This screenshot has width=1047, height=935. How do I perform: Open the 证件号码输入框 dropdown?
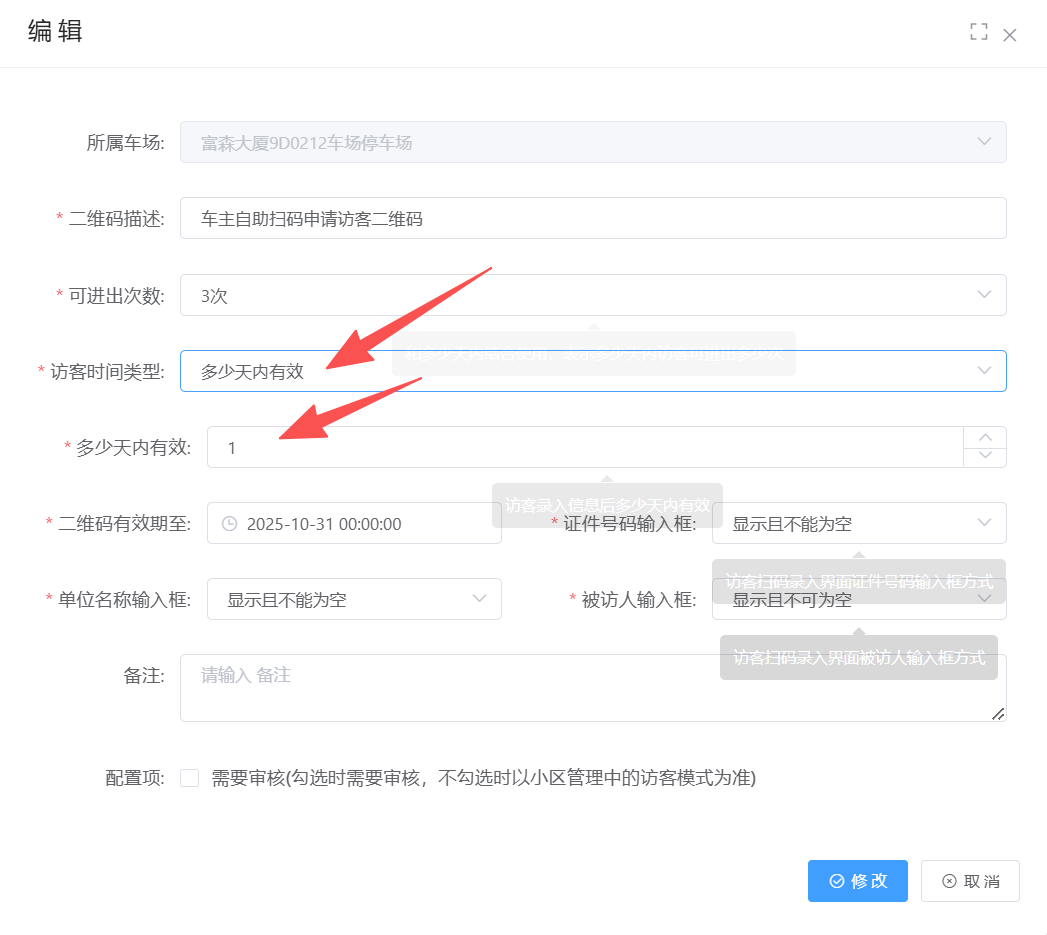(859, 524)
